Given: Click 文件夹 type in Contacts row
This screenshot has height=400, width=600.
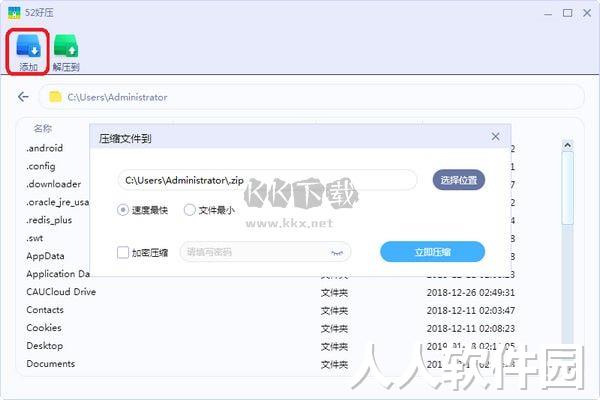Looking at the screenshot, I should (x=334, y=310).
